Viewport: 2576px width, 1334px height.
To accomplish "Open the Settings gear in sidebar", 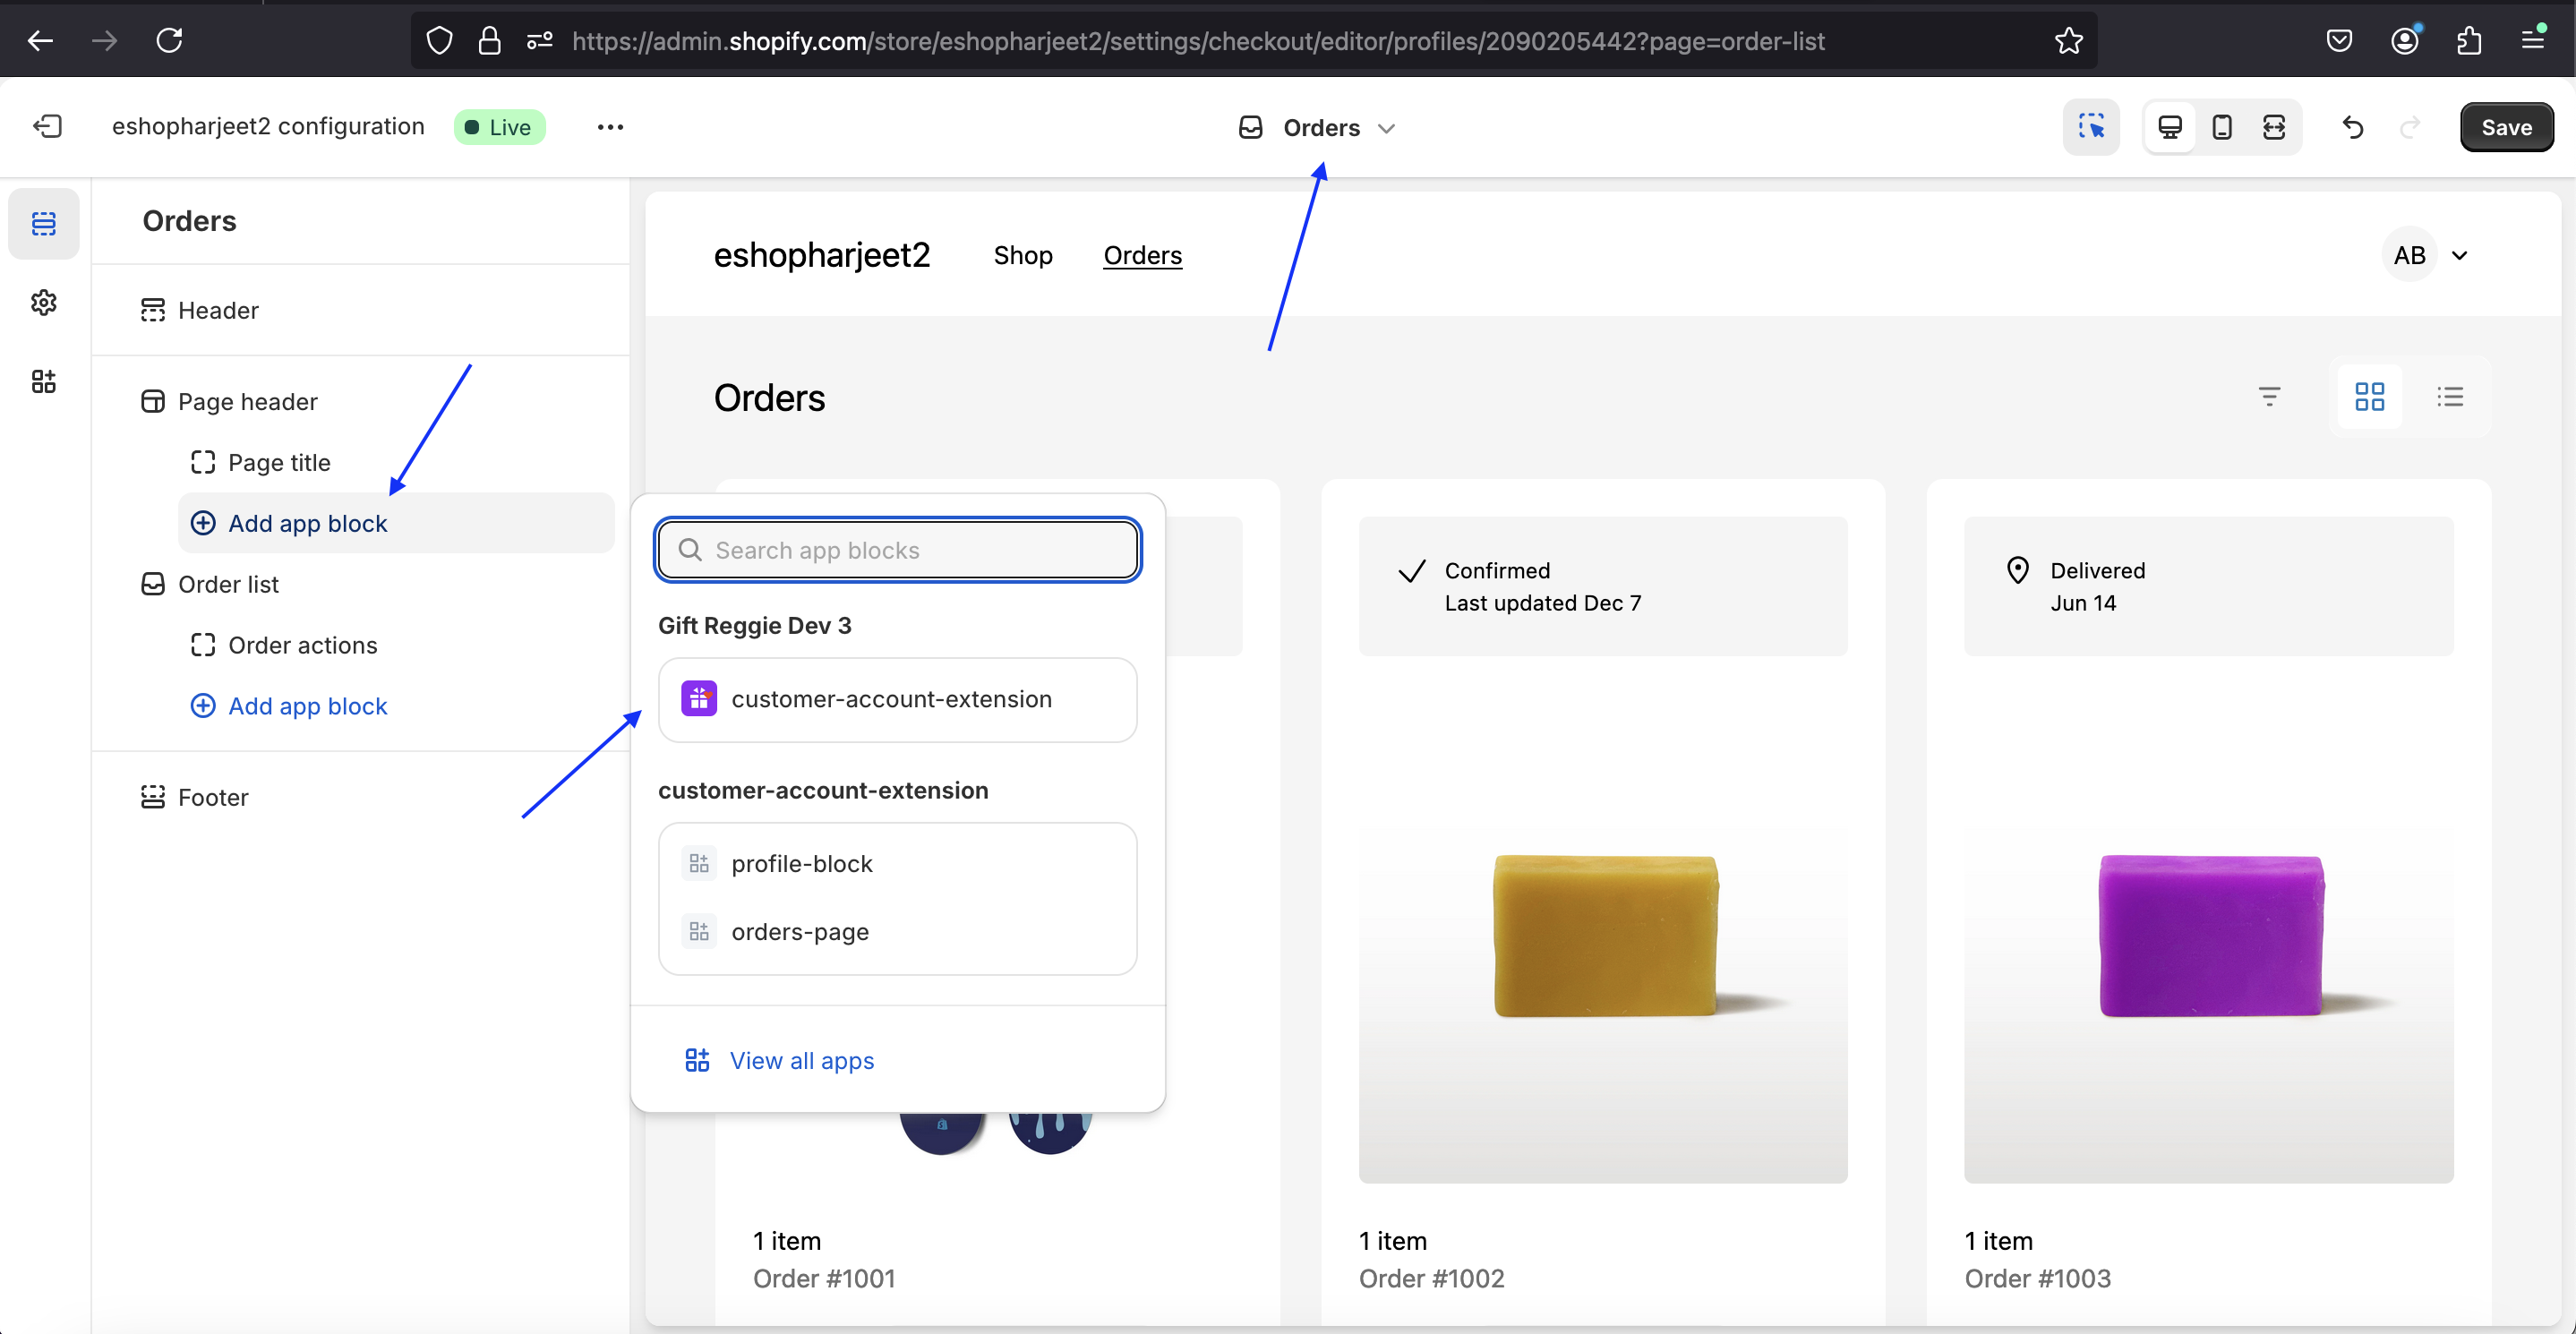I will 44,302.
